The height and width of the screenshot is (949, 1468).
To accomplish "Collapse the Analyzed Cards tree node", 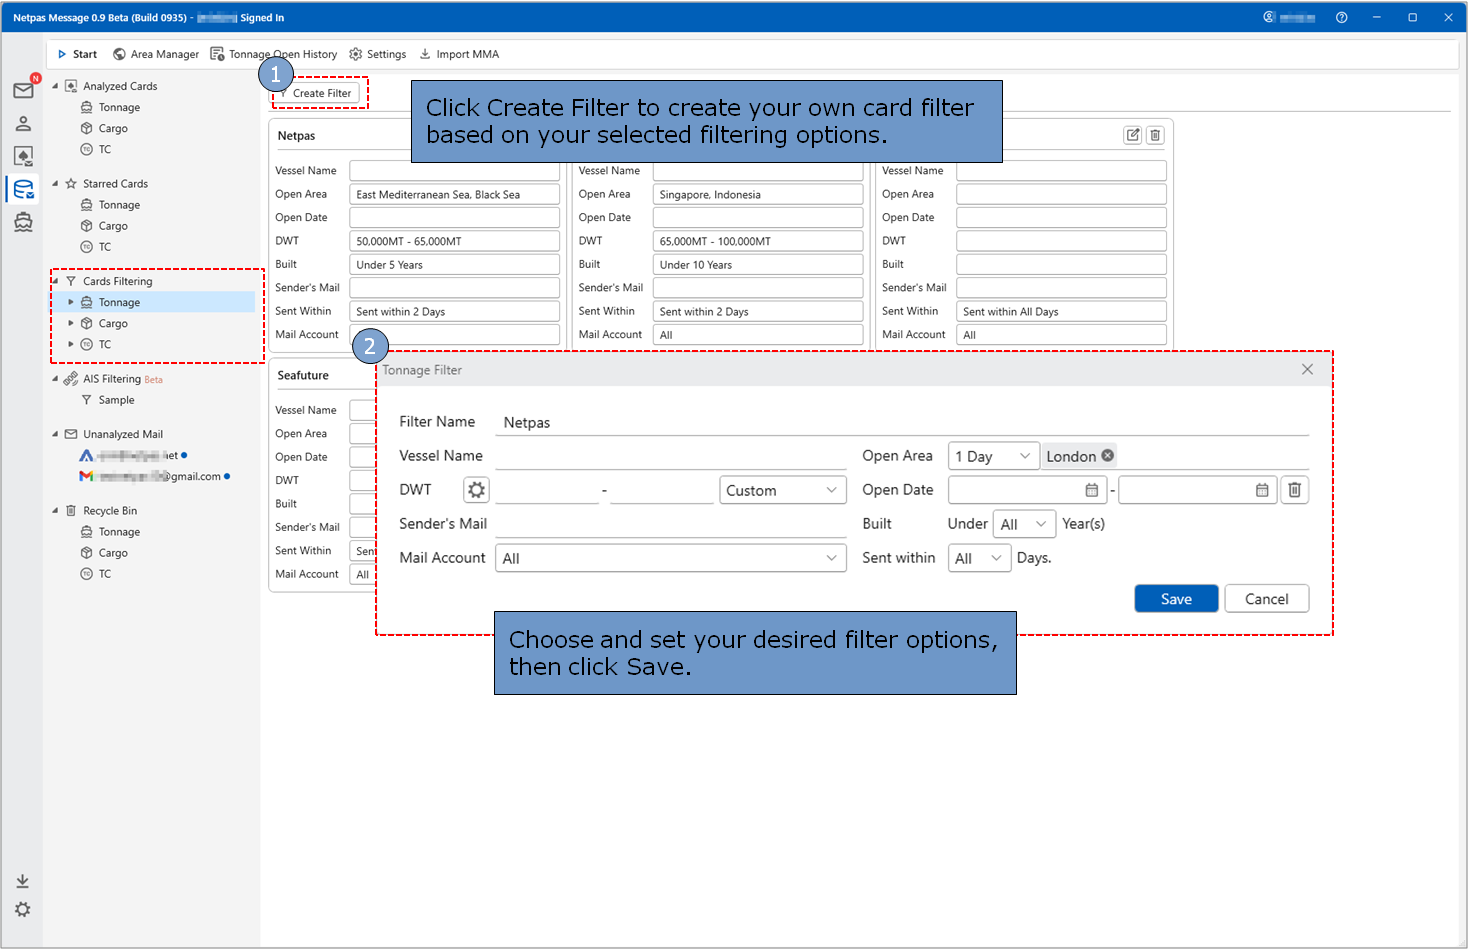I will pos(55,86).
